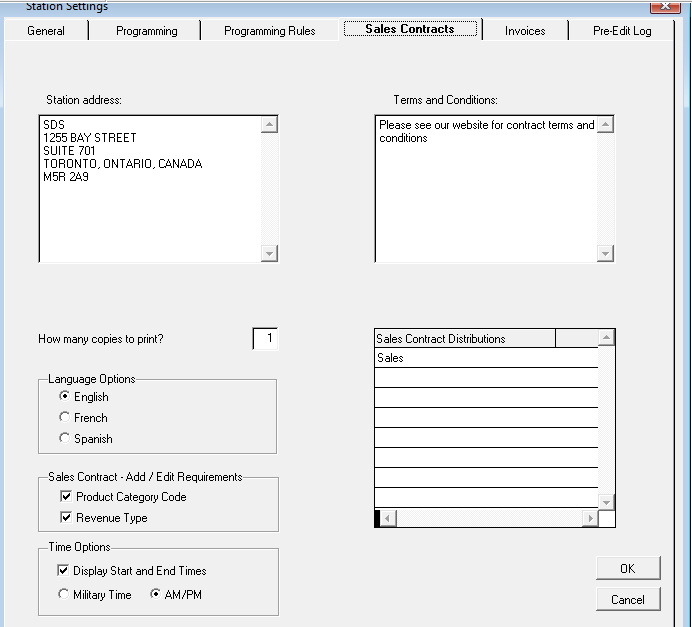Choose Military Time format
692x627 pixels.
pos(64,595)
